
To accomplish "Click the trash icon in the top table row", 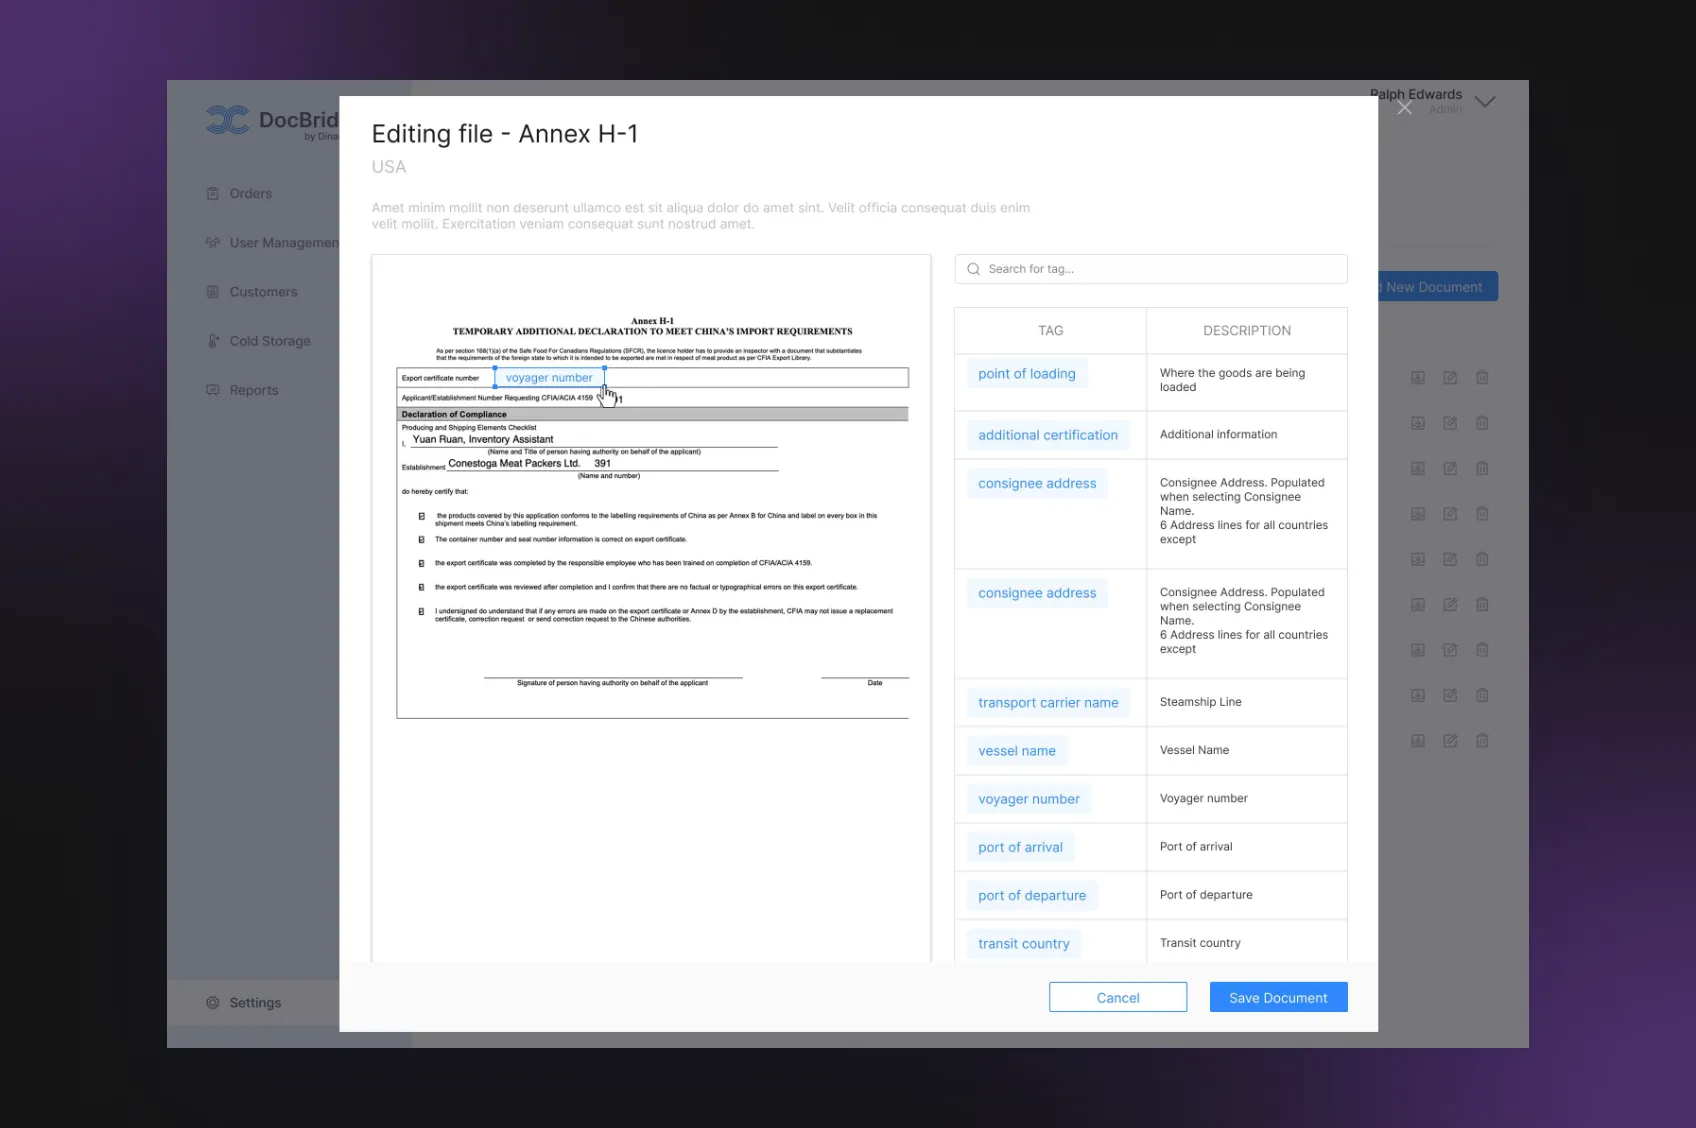I will pos(1482,378).
